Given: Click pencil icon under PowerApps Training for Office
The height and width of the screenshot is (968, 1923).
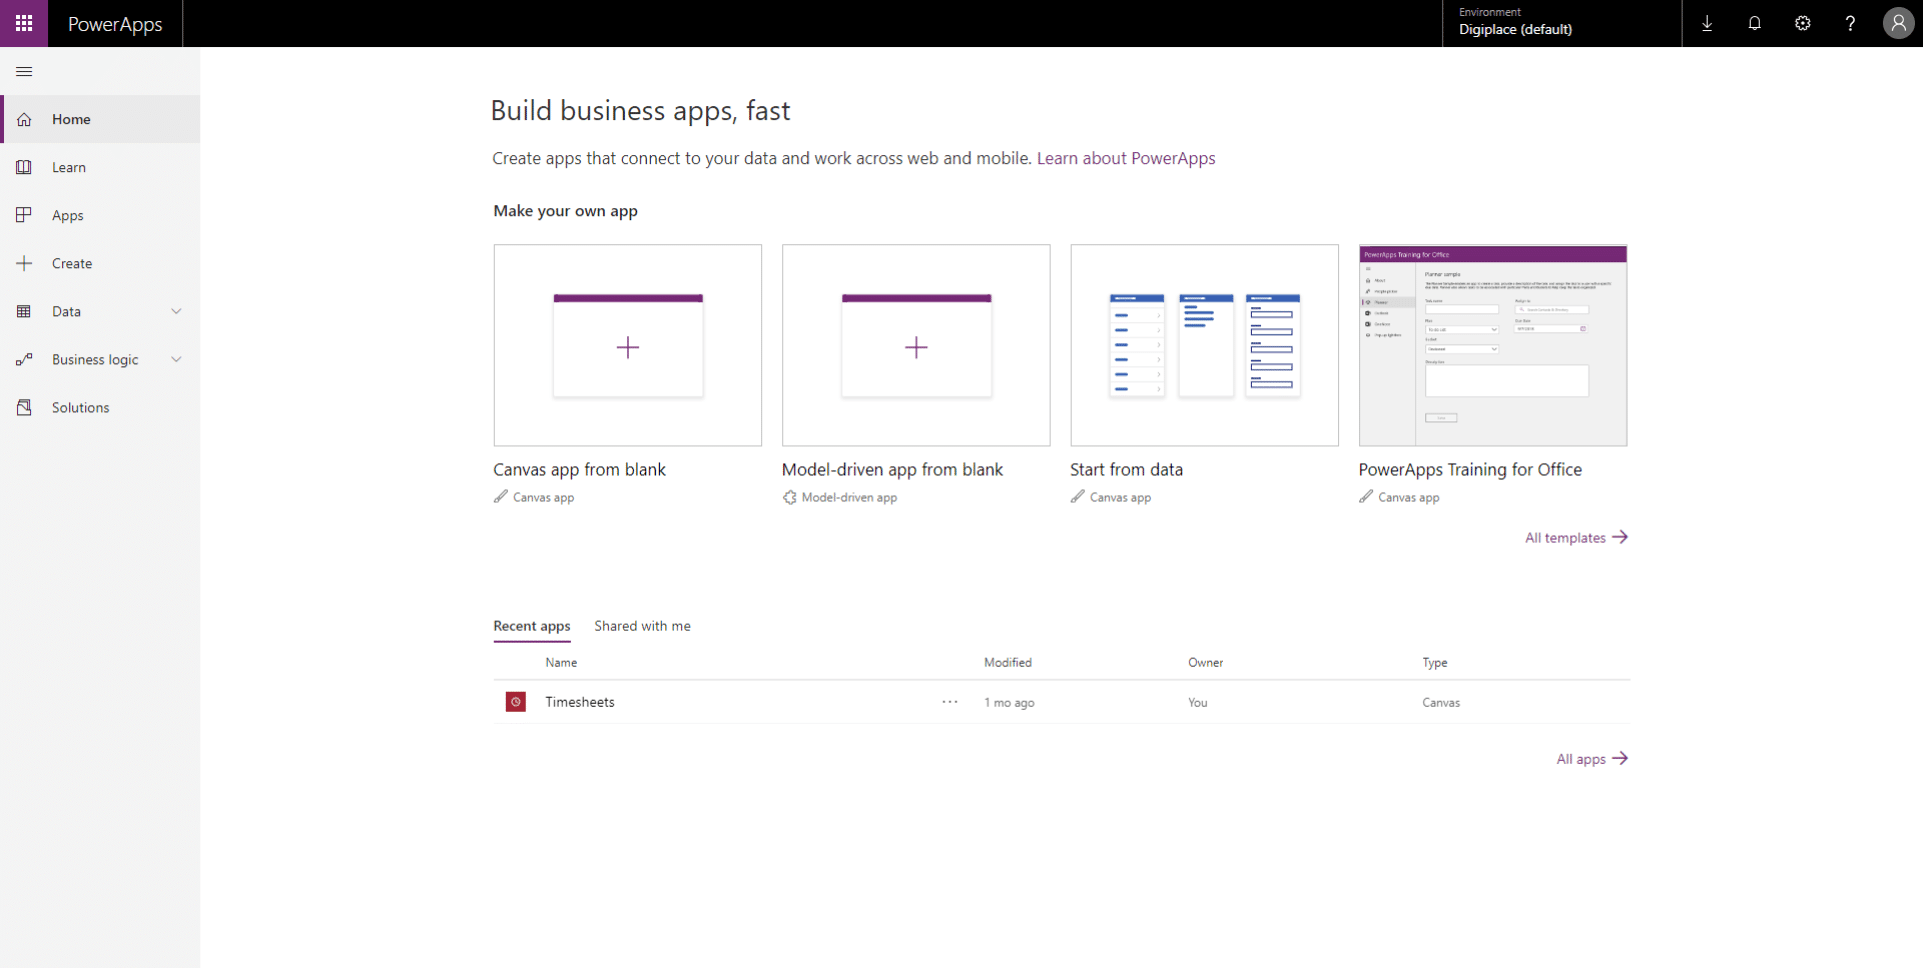Looking at the screenshot, I should pos(1366,497).
